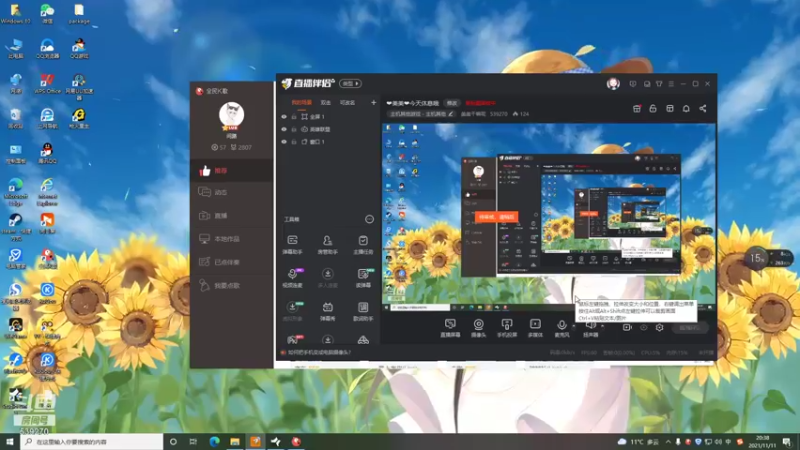
Task: Toggle mode pill next to 直播伴侣 logo
Action: click(x=351, y=83)
